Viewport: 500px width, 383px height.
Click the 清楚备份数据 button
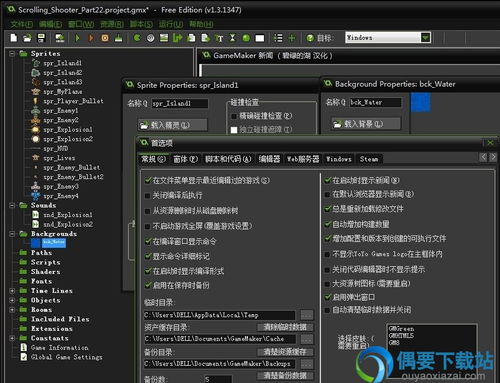pos(285,375)
